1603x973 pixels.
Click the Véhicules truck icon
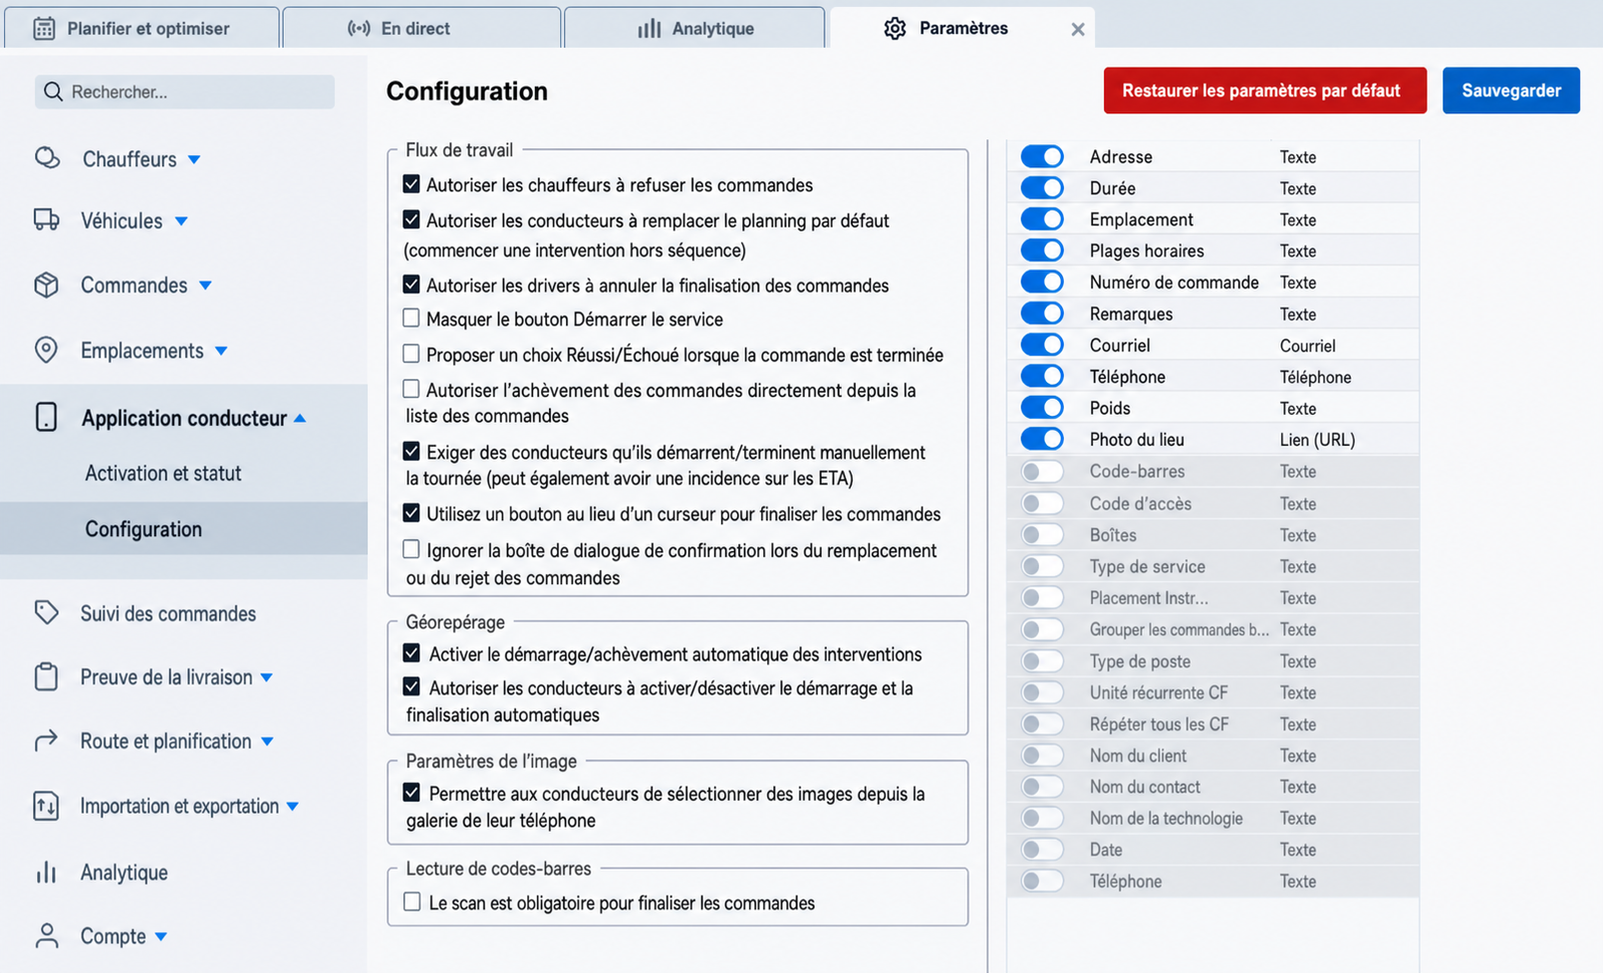(46, 220)
